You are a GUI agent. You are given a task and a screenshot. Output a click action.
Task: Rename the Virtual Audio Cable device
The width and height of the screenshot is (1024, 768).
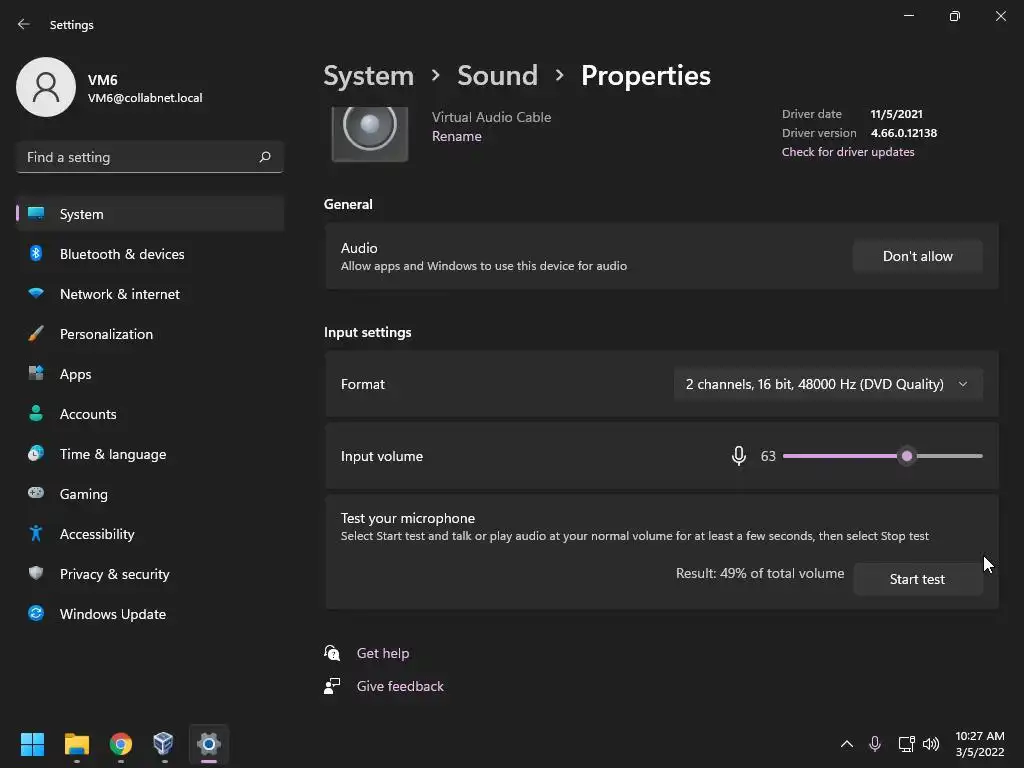[456, 136]
